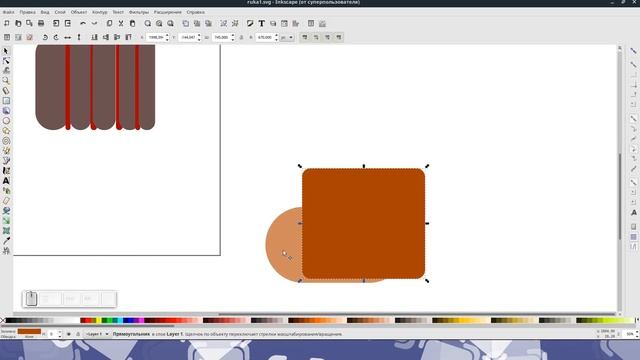Open the Файл menu

9,12
